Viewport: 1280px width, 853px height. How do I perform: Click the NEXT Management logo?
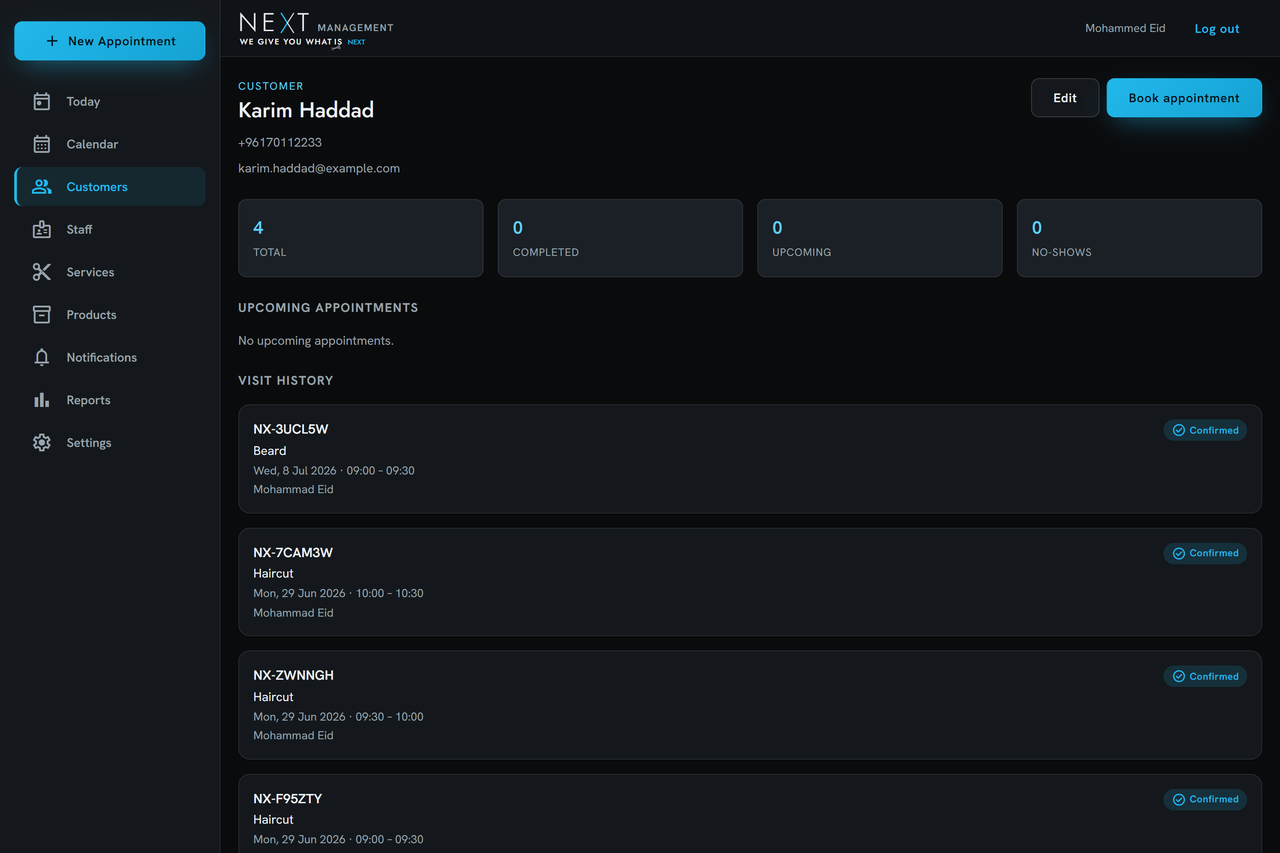coord(316,29)
